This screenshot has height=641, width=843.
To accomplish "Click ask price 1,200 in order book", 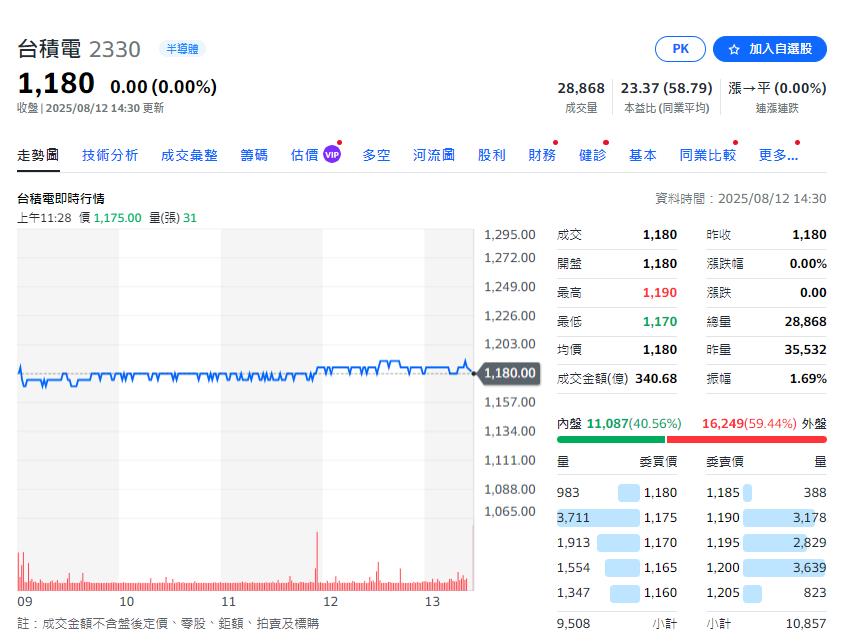I will (723, 567).
